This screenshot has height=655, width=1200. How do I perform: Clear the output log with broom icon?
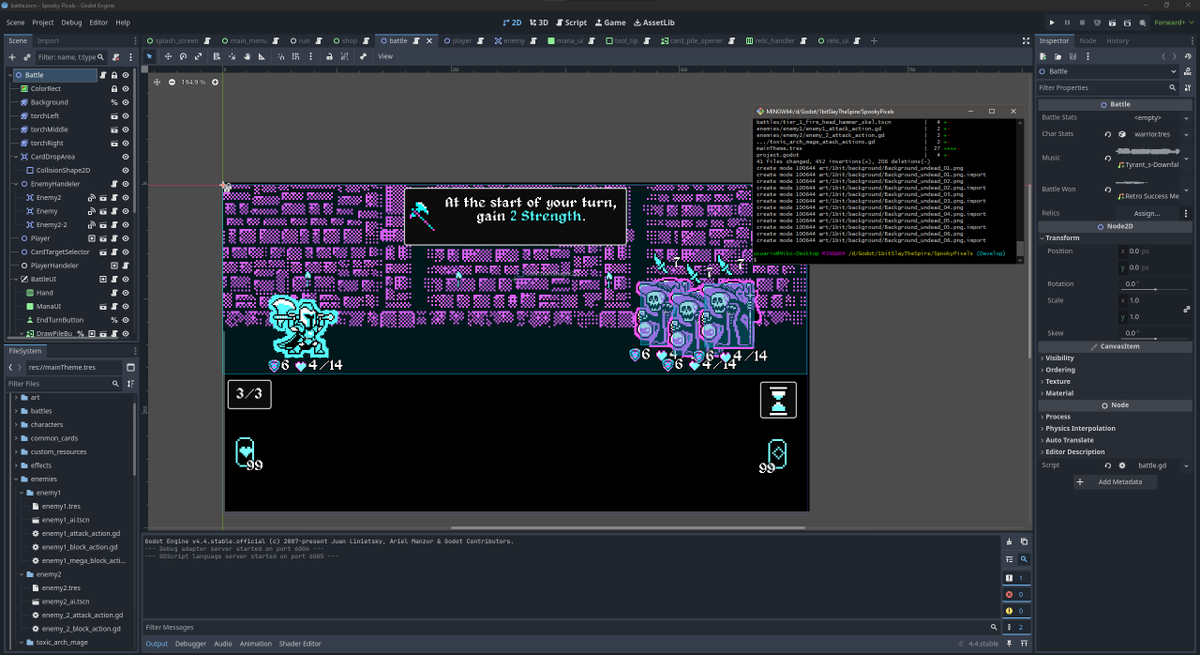[x=1009, y=541]
